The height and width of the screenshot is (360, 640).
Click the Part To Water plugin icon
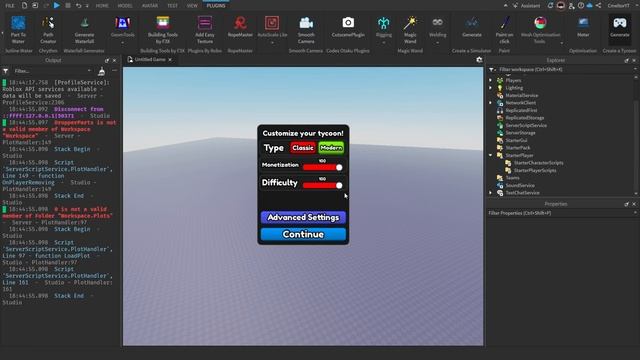click(x=18, y=24)
